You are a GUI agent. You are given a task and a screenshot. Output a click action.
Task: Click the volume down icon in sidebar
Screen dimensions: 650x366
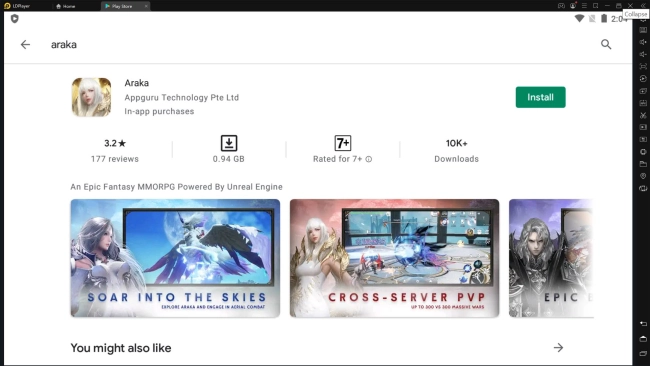(x=643, y=54)
